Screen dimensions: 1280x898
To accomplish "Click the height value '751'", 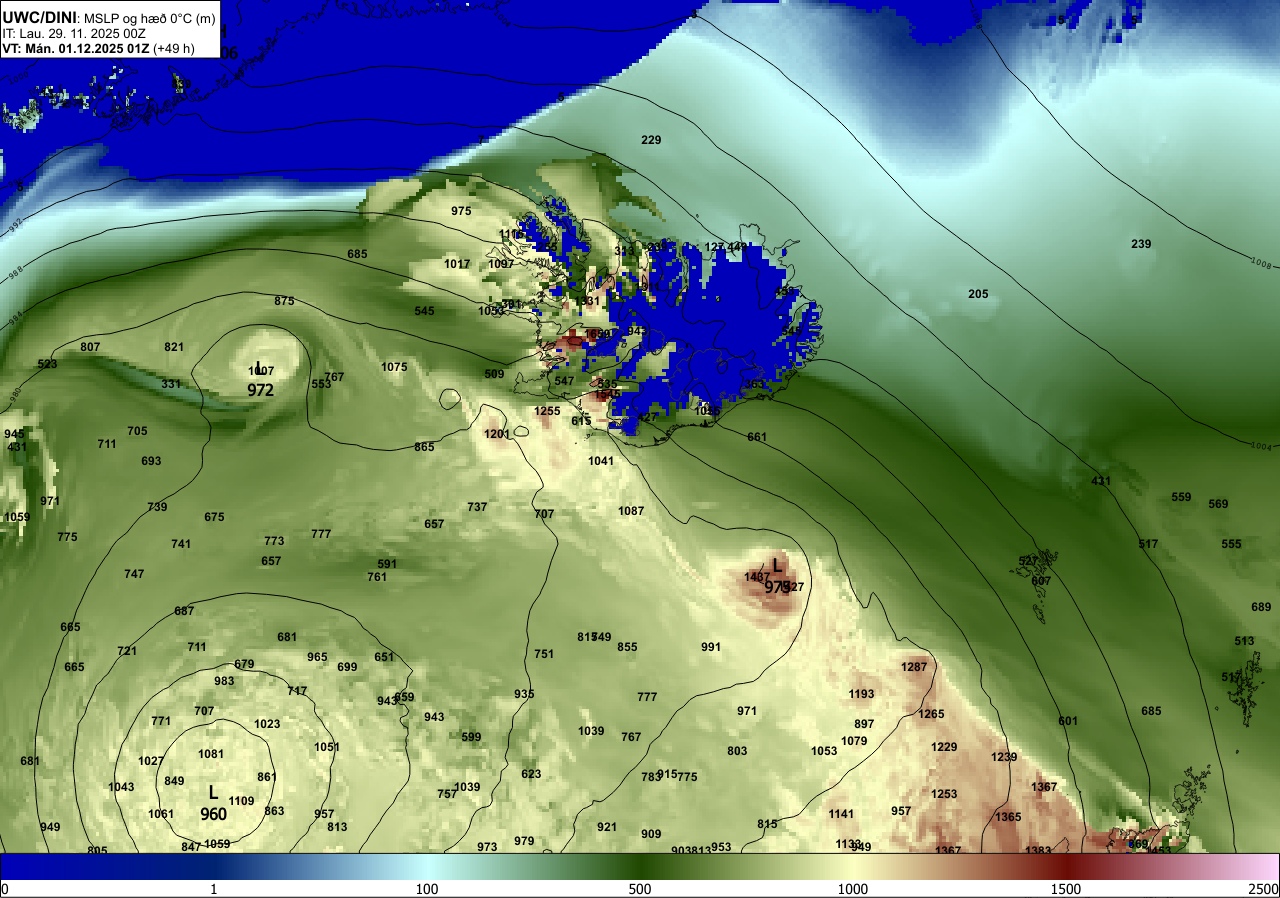I will pos(544,654).
